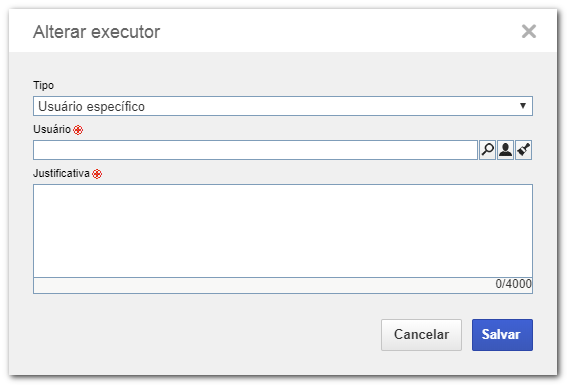Click the Tipo field label
Image resolution: width=567 pixels, height=385 pixels.
(x=43, y=85)
